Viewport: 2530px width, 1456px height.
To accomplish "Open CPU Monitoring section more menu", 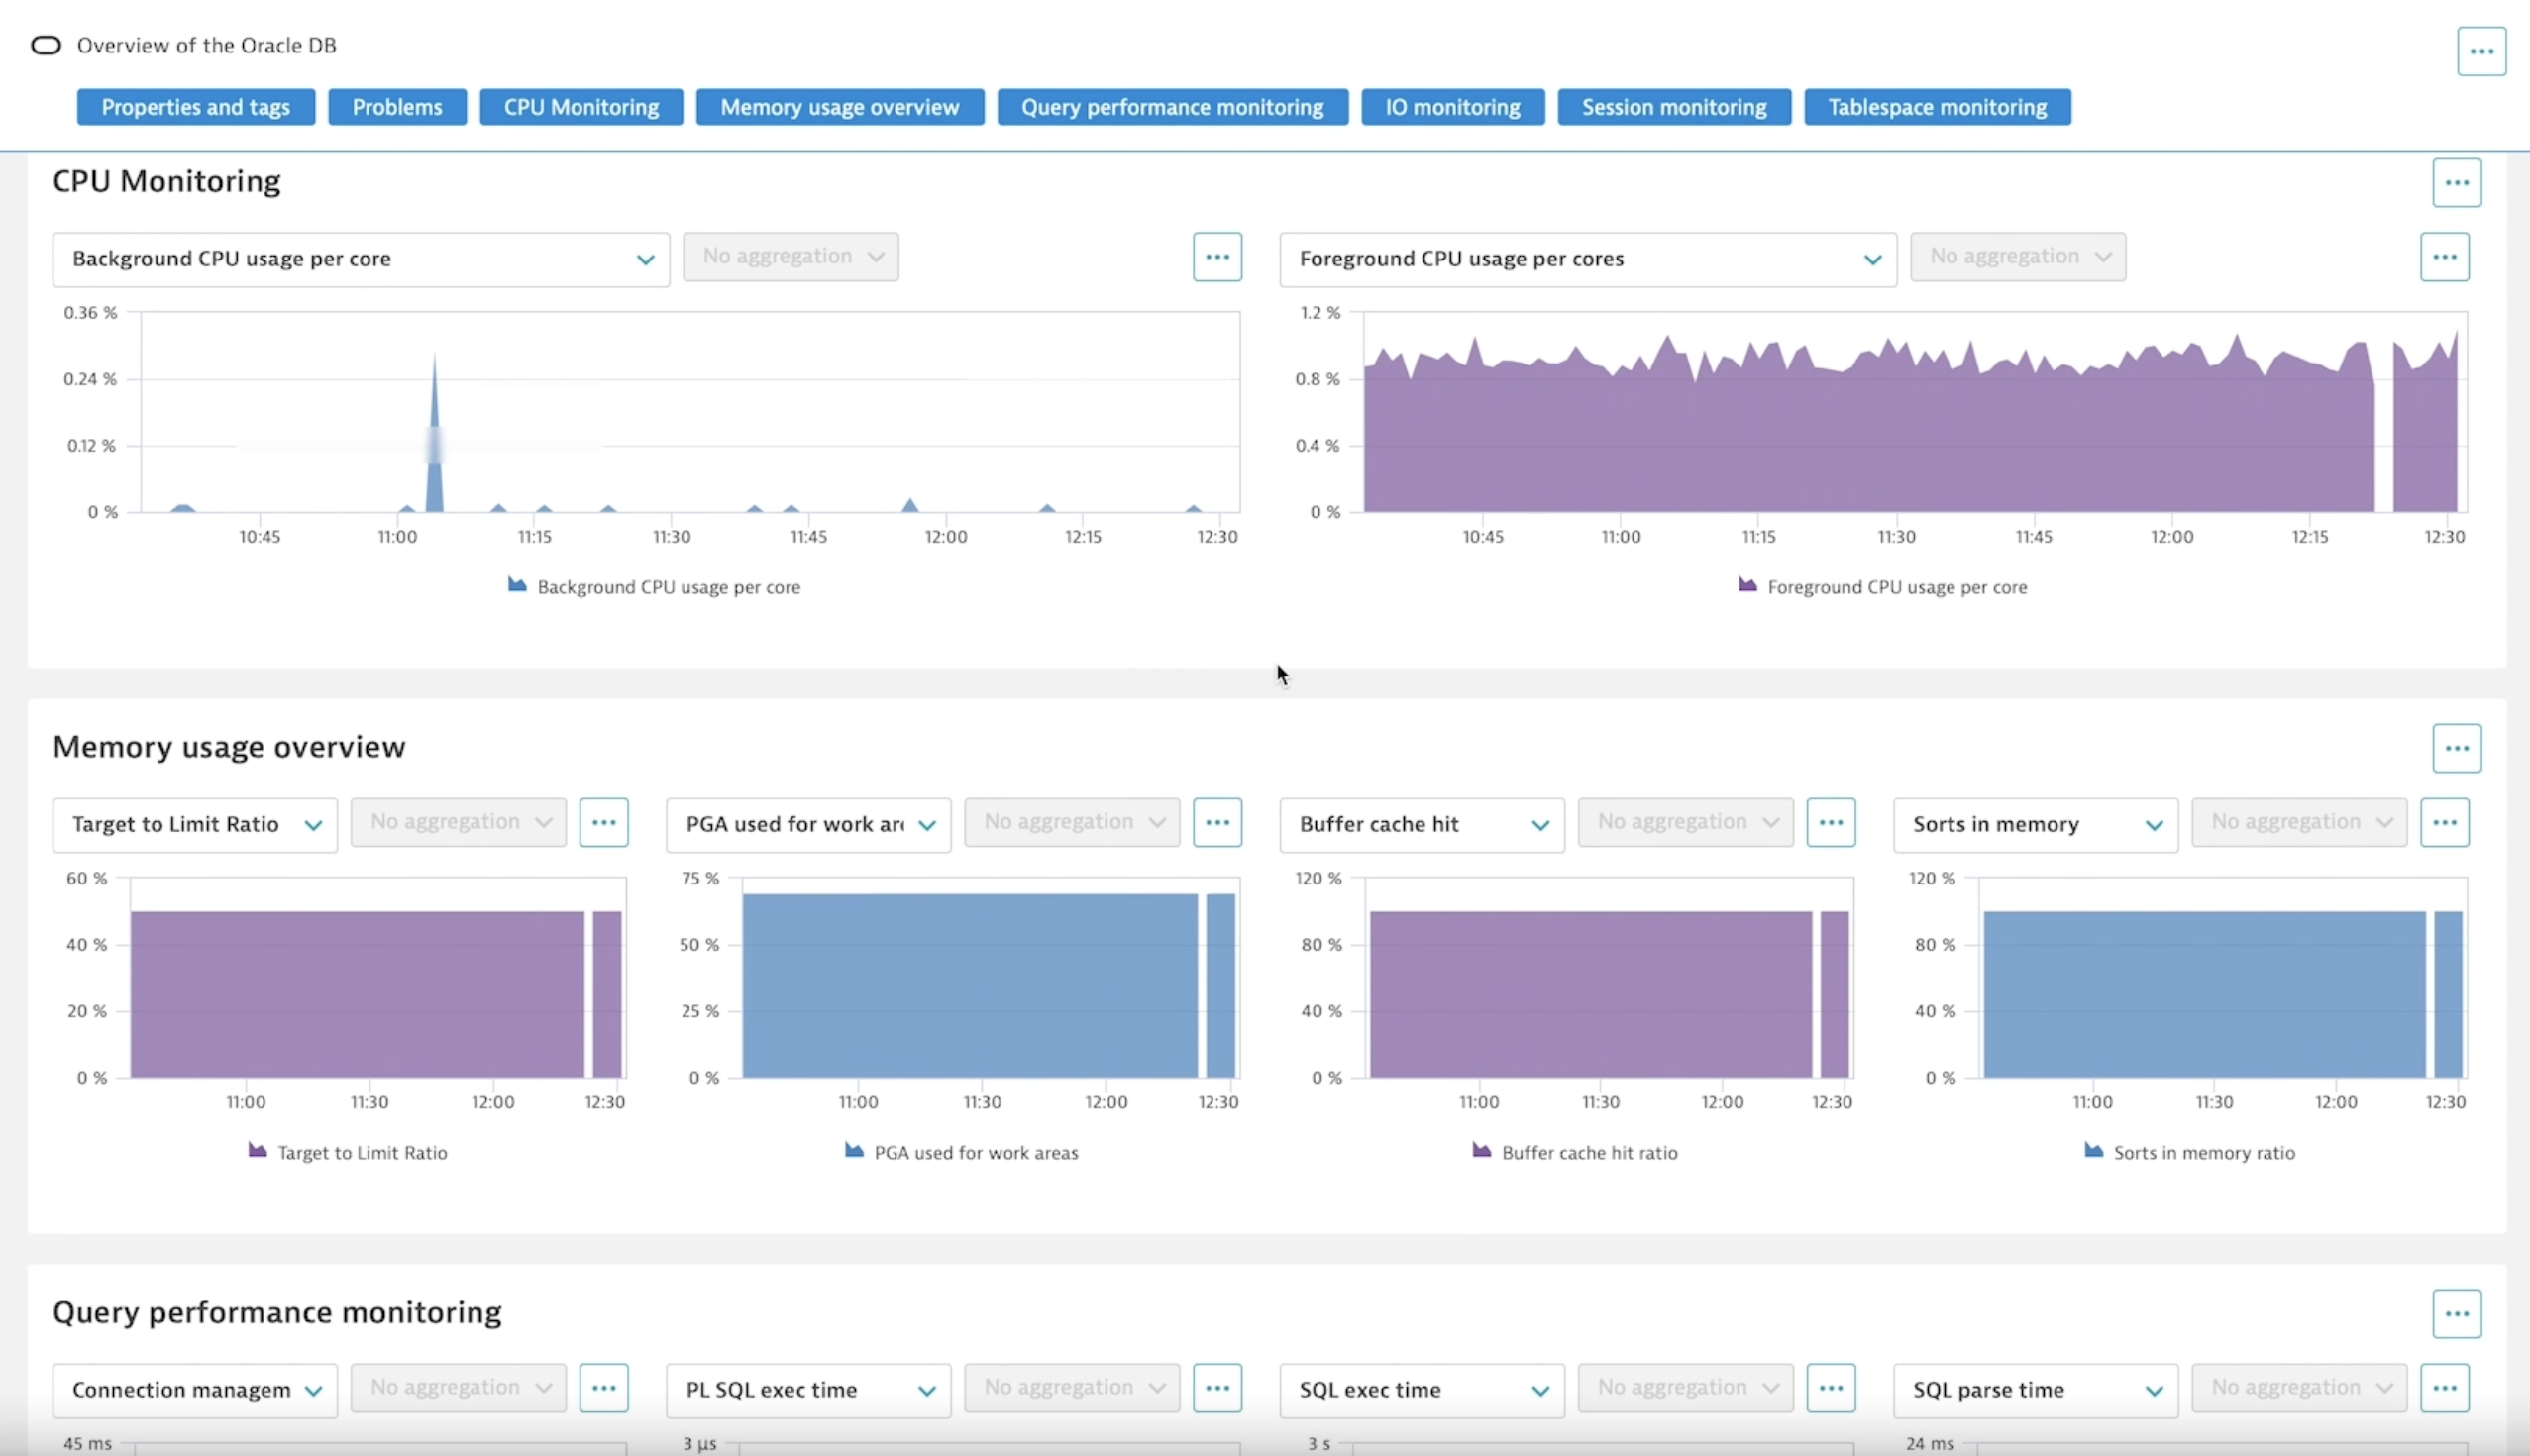I will click(2456, 183).
